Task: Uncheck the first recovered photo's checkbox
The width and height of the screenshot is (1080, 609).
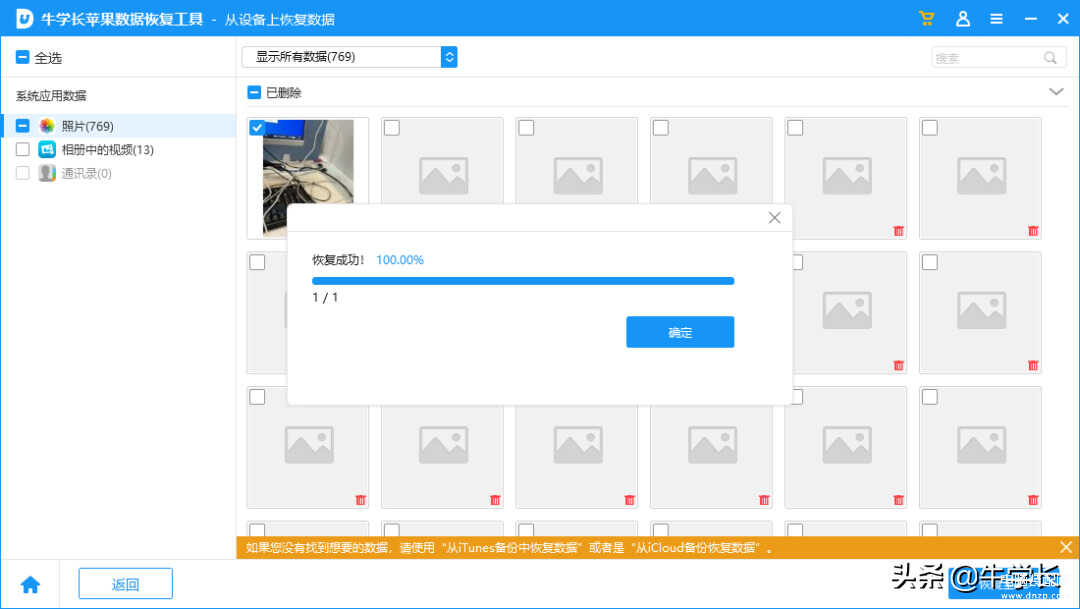Action: pyautogui.click(x=257, y=128)
